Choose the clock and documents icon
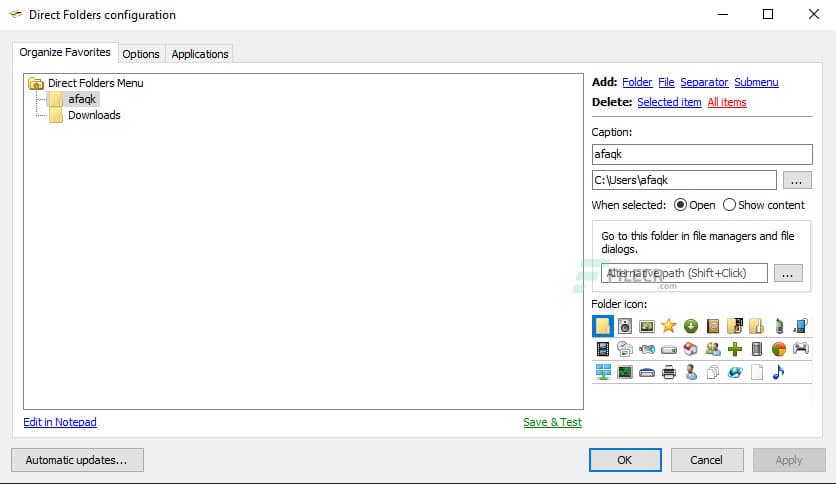Screen dimensions: 836x484 (x=625, y=349)
